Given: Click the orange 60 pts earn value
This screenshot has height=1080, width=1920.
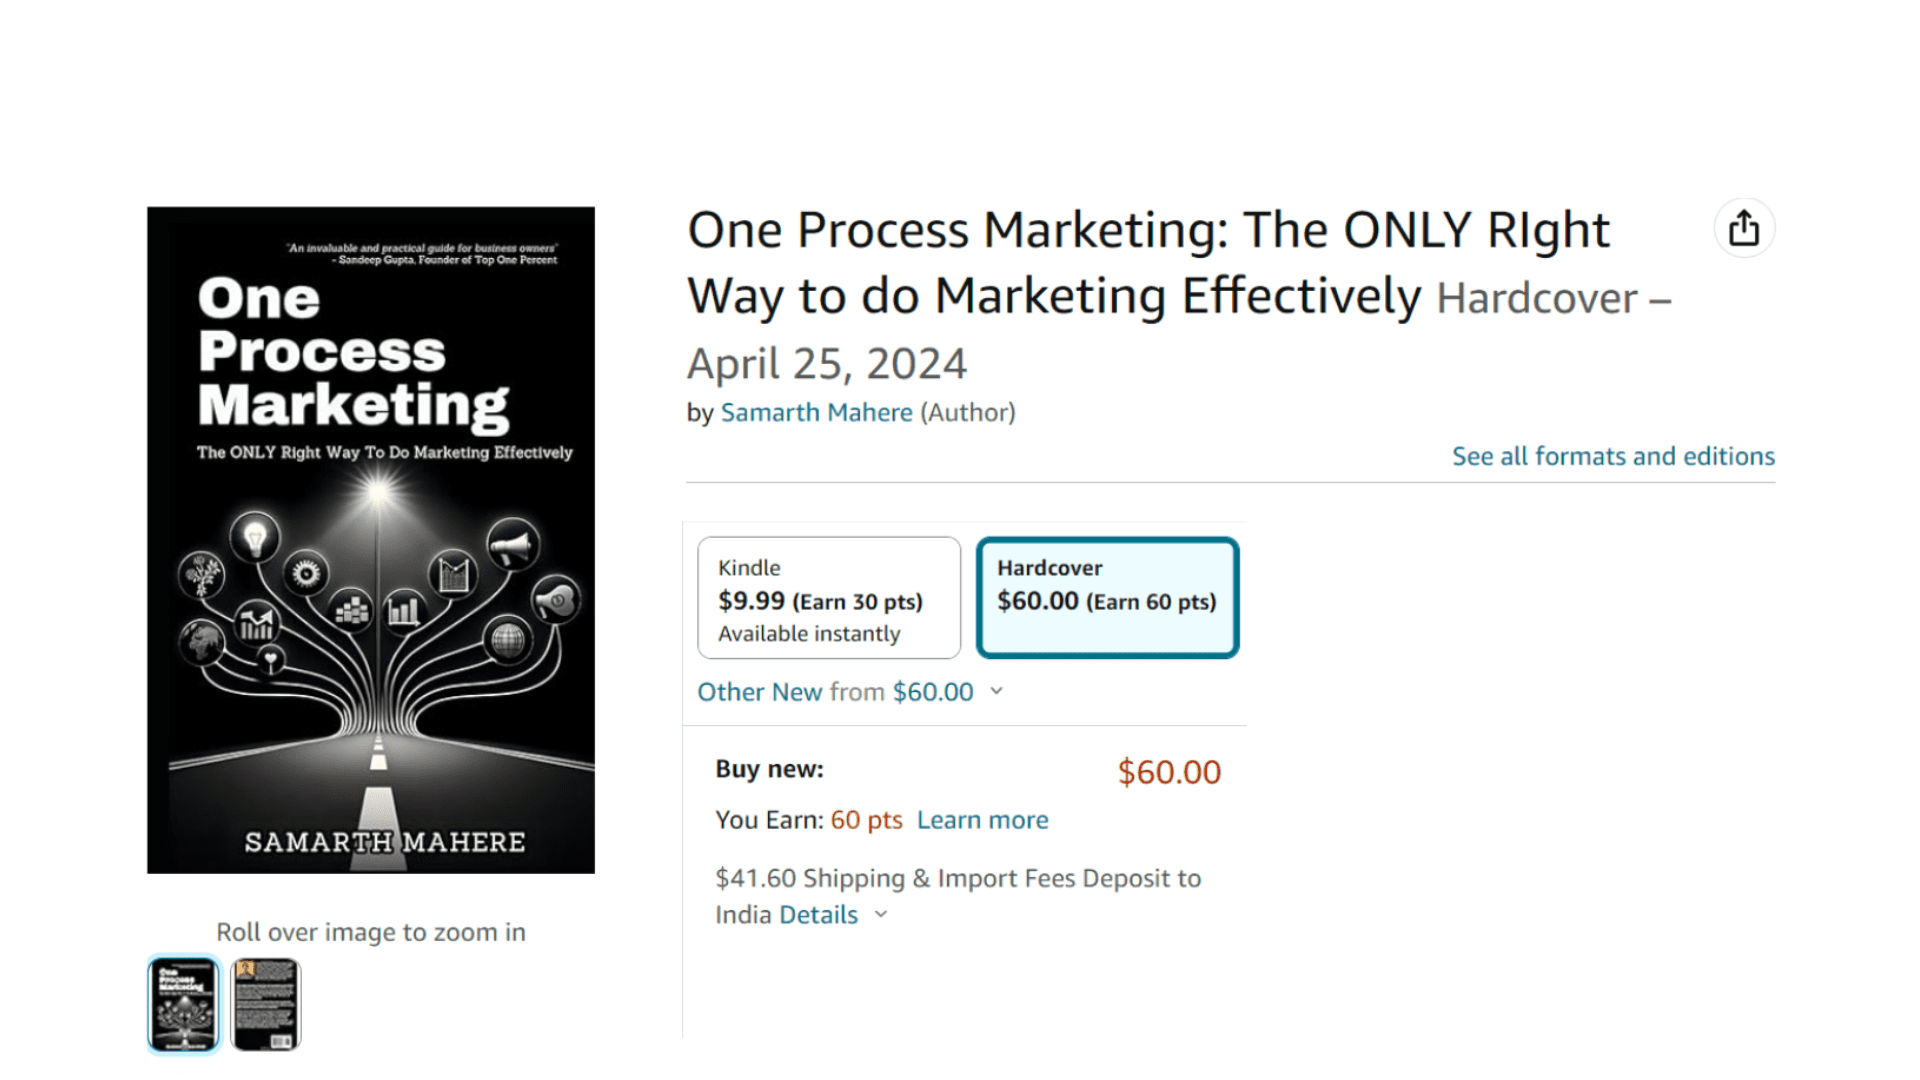Looking at the screenshot, I should pyautogui.click(x=866, y=820).
